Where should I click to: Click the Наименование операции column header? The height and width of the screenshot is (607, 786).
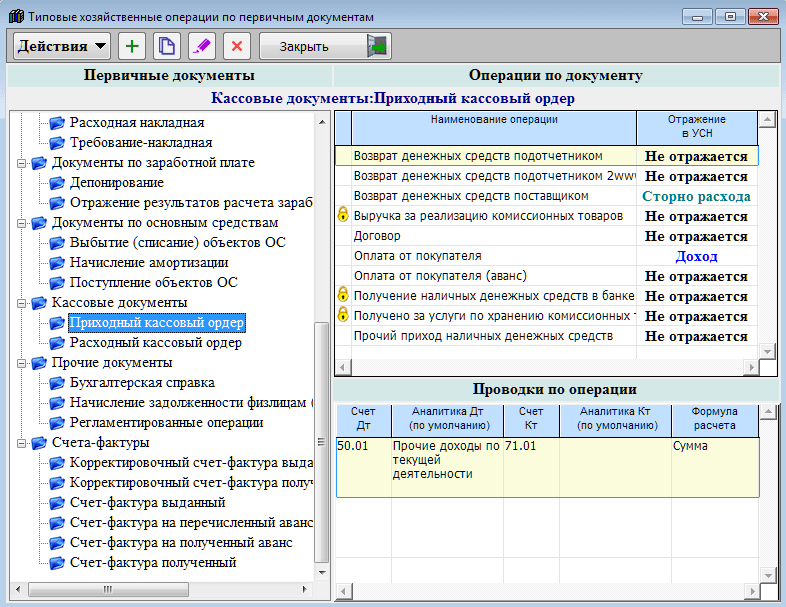coord(494,128)
